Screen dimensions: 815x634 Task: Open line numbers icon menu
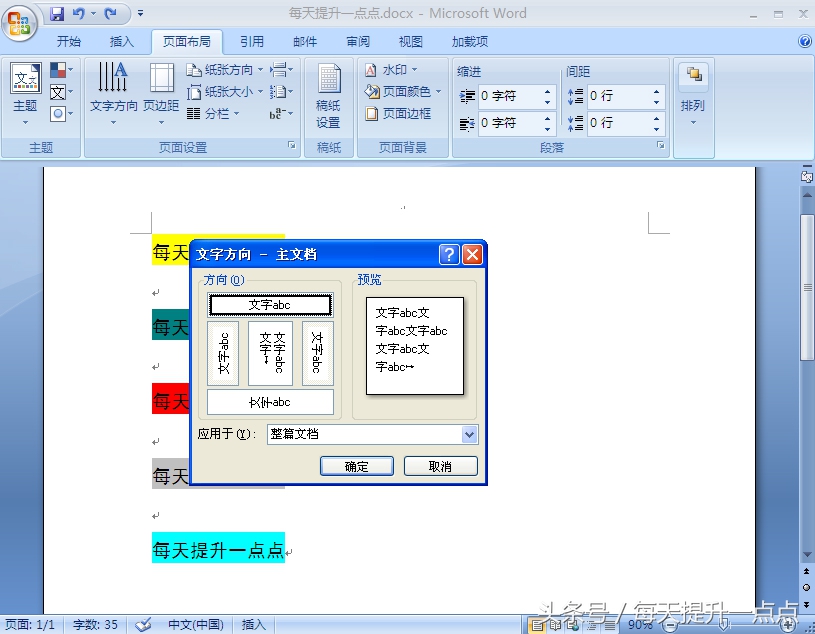pyautogui.click(x=281, y=92)
